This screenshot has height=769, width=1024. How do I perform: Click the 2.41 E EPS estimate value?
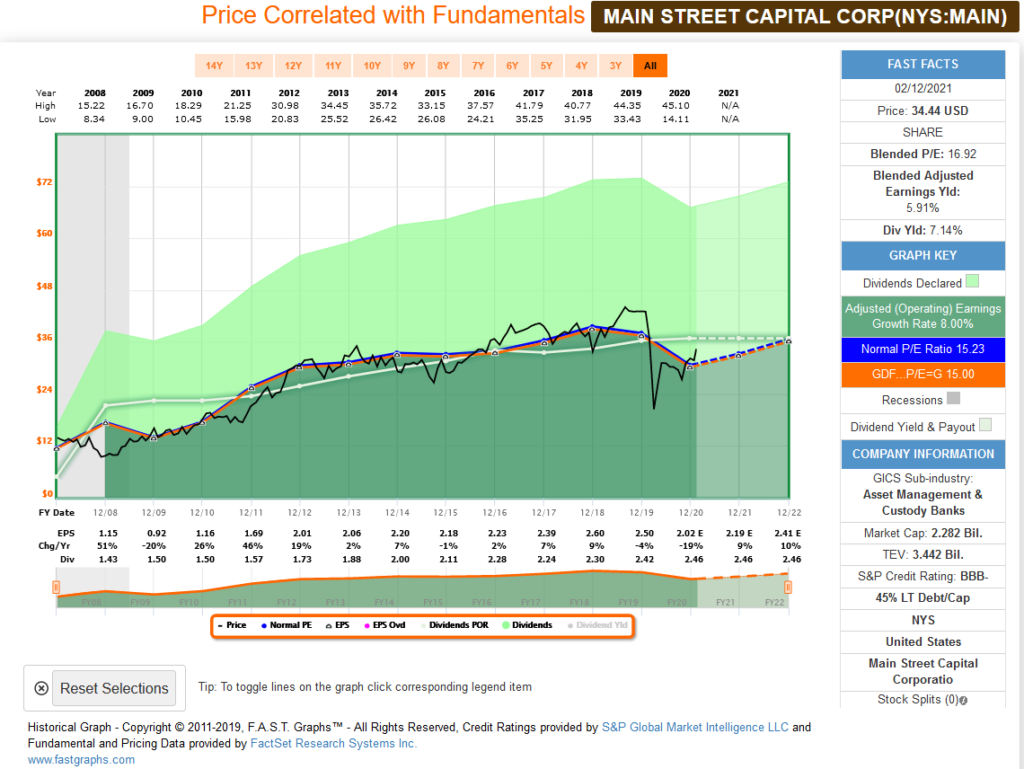click(788, 533)
